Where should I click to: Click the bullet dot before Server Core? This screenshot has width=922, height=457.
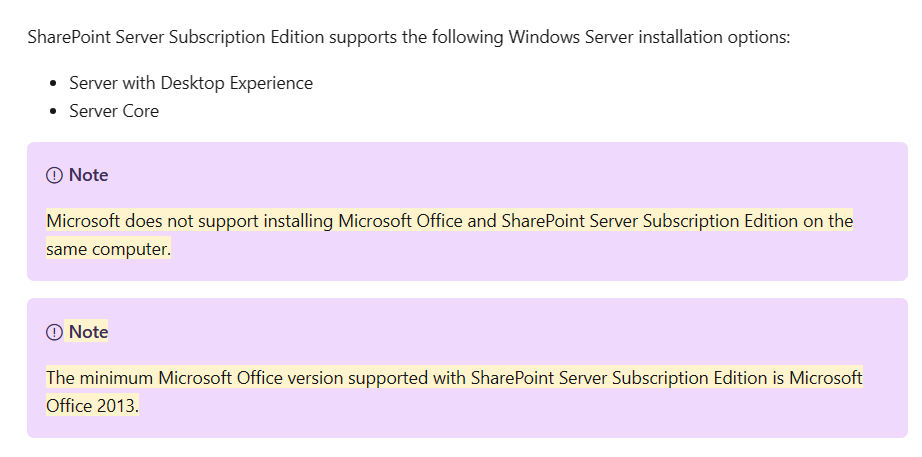point(53,112)
